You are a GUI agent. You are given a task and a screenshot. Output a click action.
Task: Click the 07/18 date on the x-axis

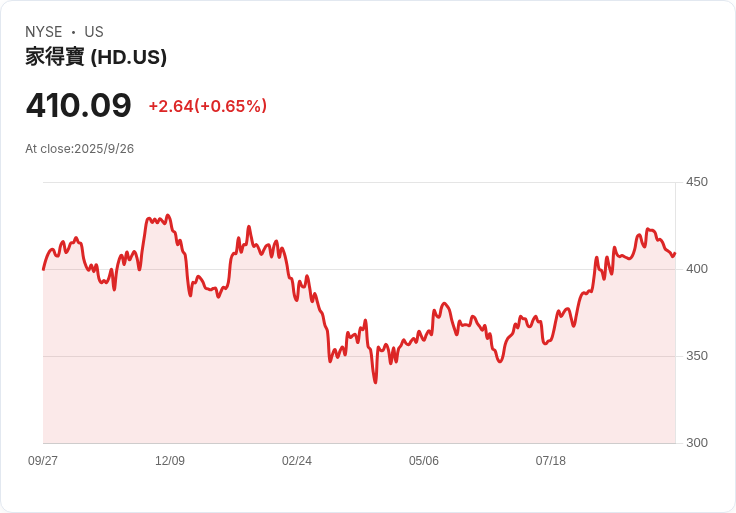pos(551,461)
